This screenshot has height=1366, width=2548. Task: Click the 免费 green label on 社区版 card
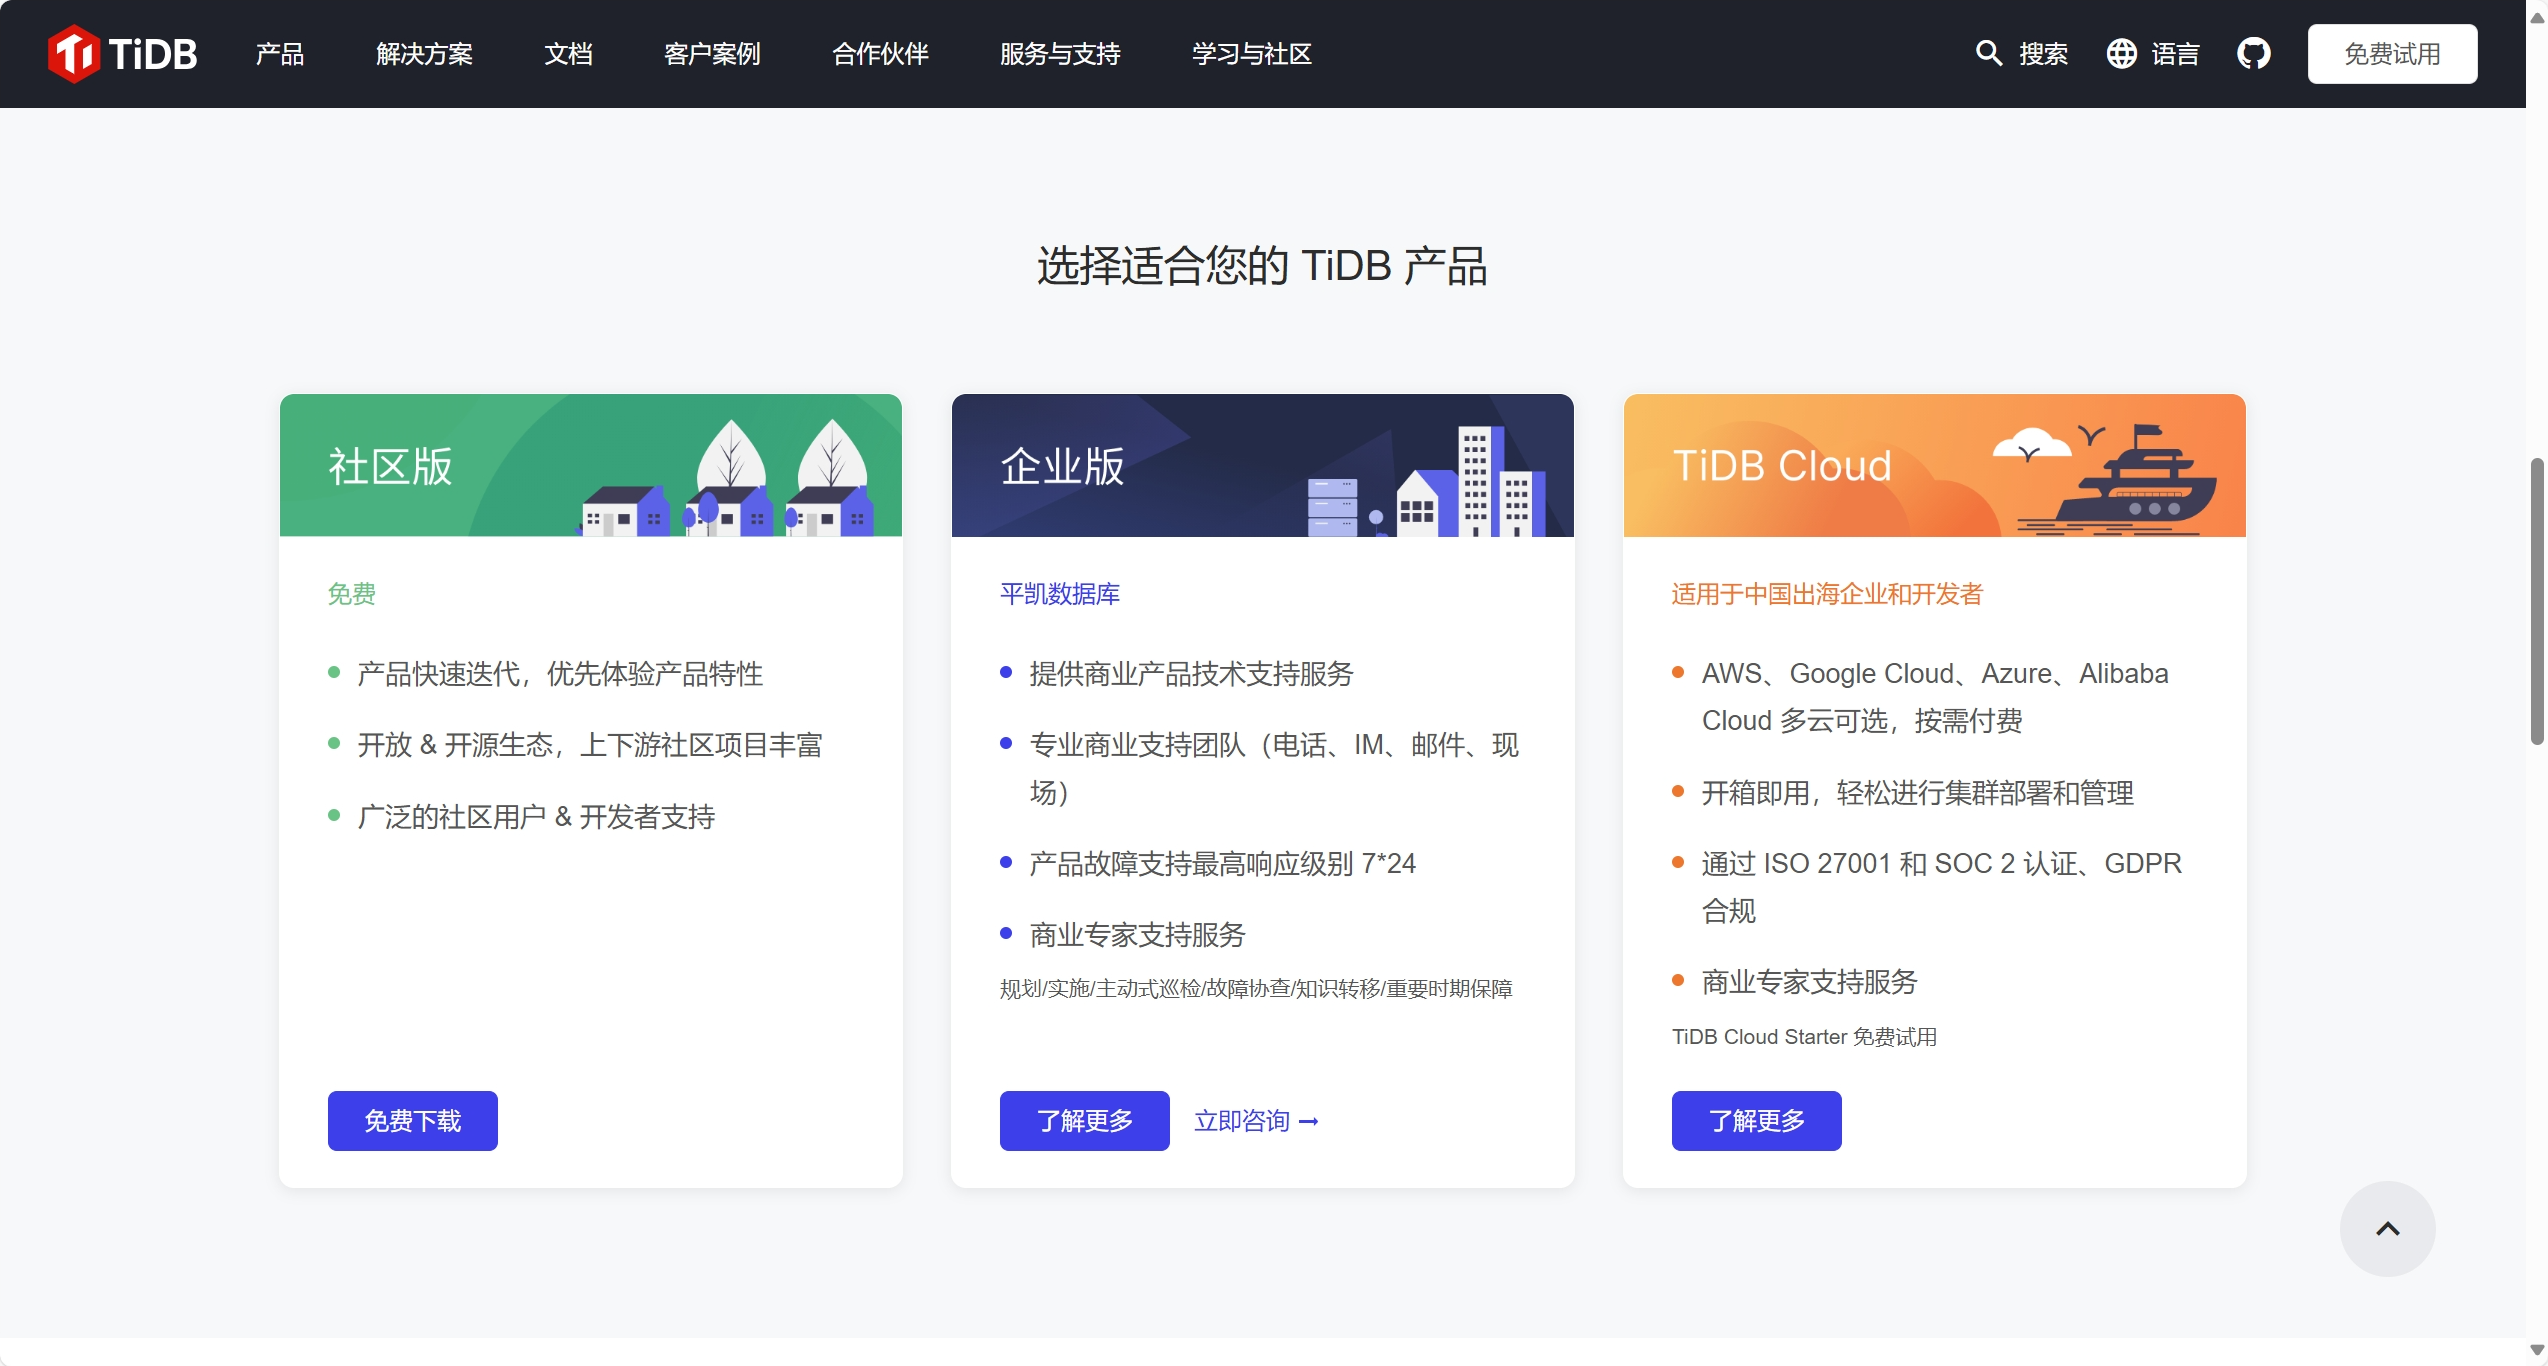point(352,594)
